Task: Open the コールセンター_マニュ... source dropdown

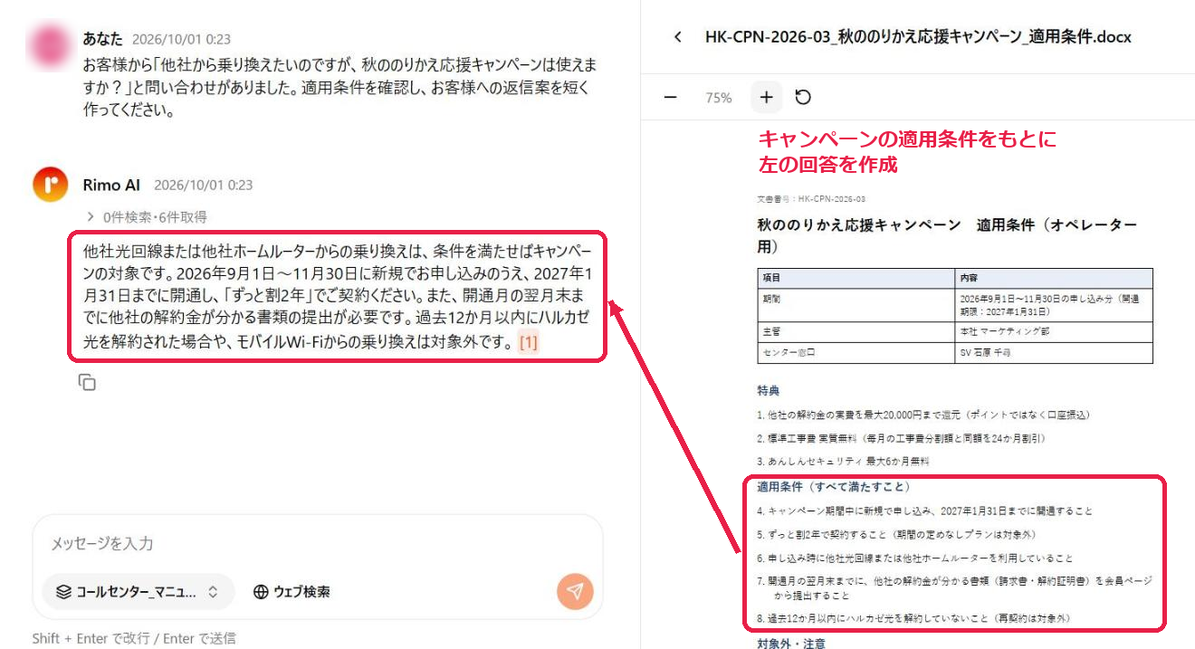Action: pyautogui.click(x=139, y=592)
